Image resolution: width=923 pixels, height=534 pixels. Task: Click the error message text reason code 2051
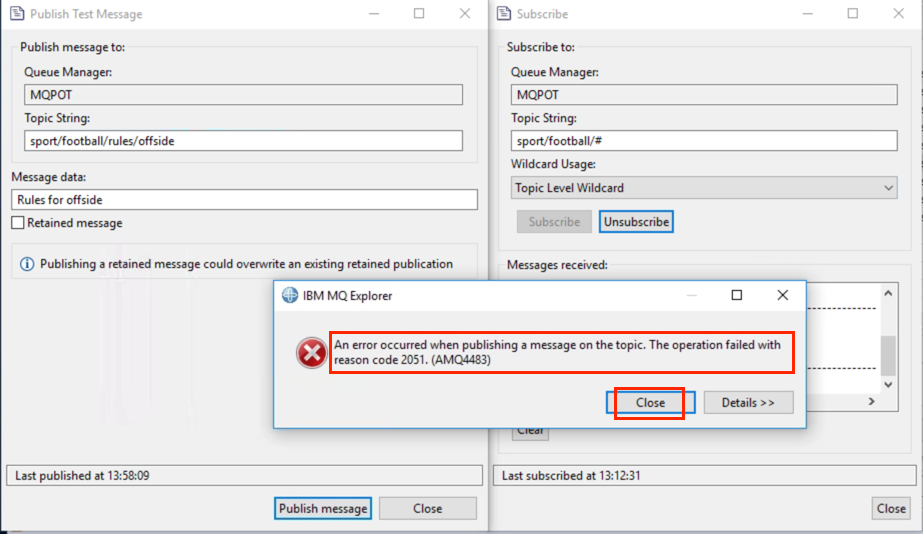(557, 352)
